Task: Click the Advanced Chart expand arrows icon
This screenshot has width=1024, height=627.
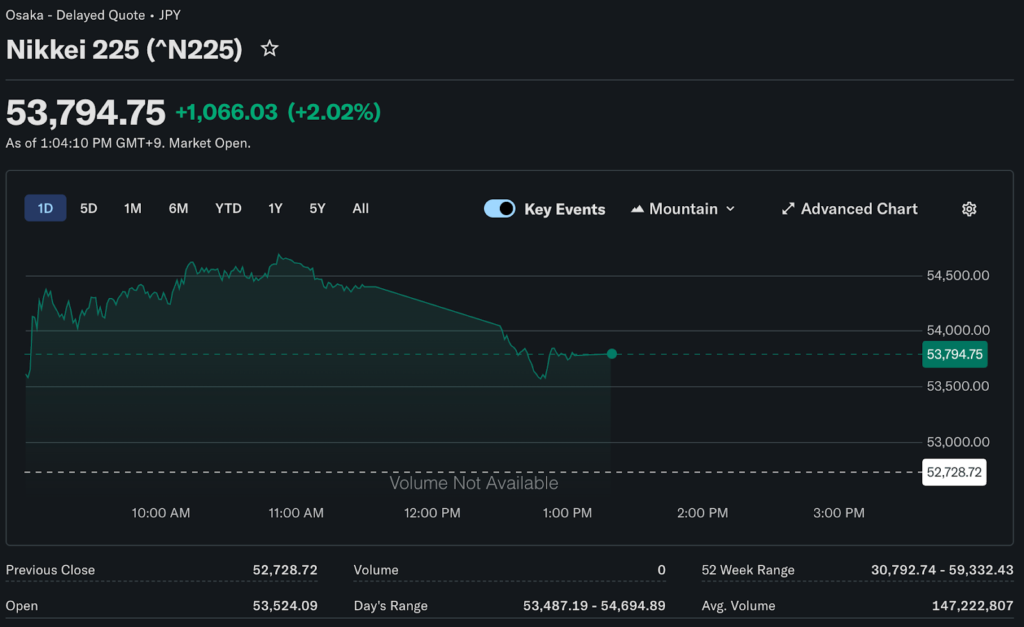Action: 788,209
